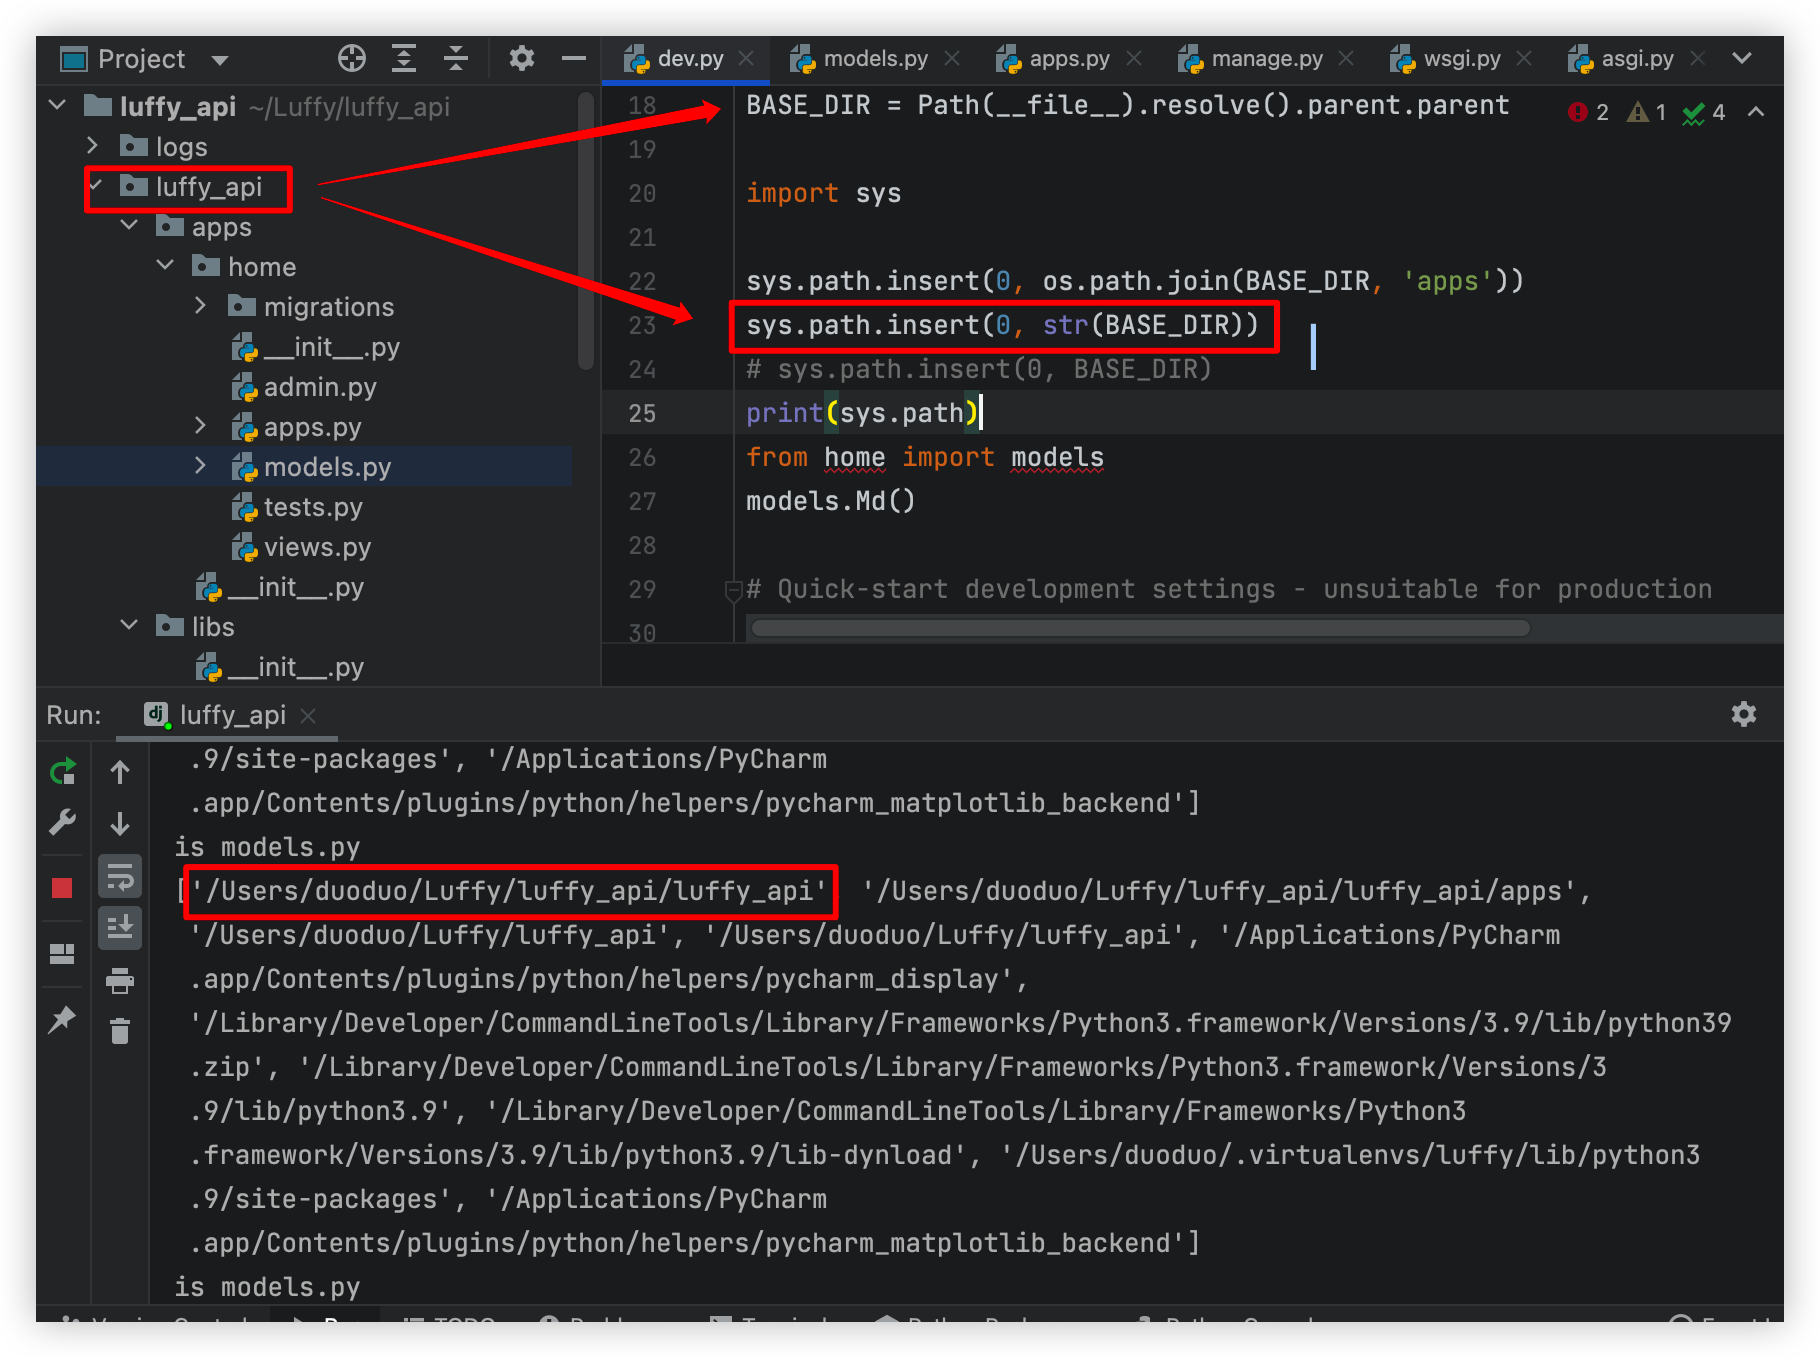Click the rerun luffy_api button
This screenshot has width=1820, height=1358.
[x=62, y=772]
